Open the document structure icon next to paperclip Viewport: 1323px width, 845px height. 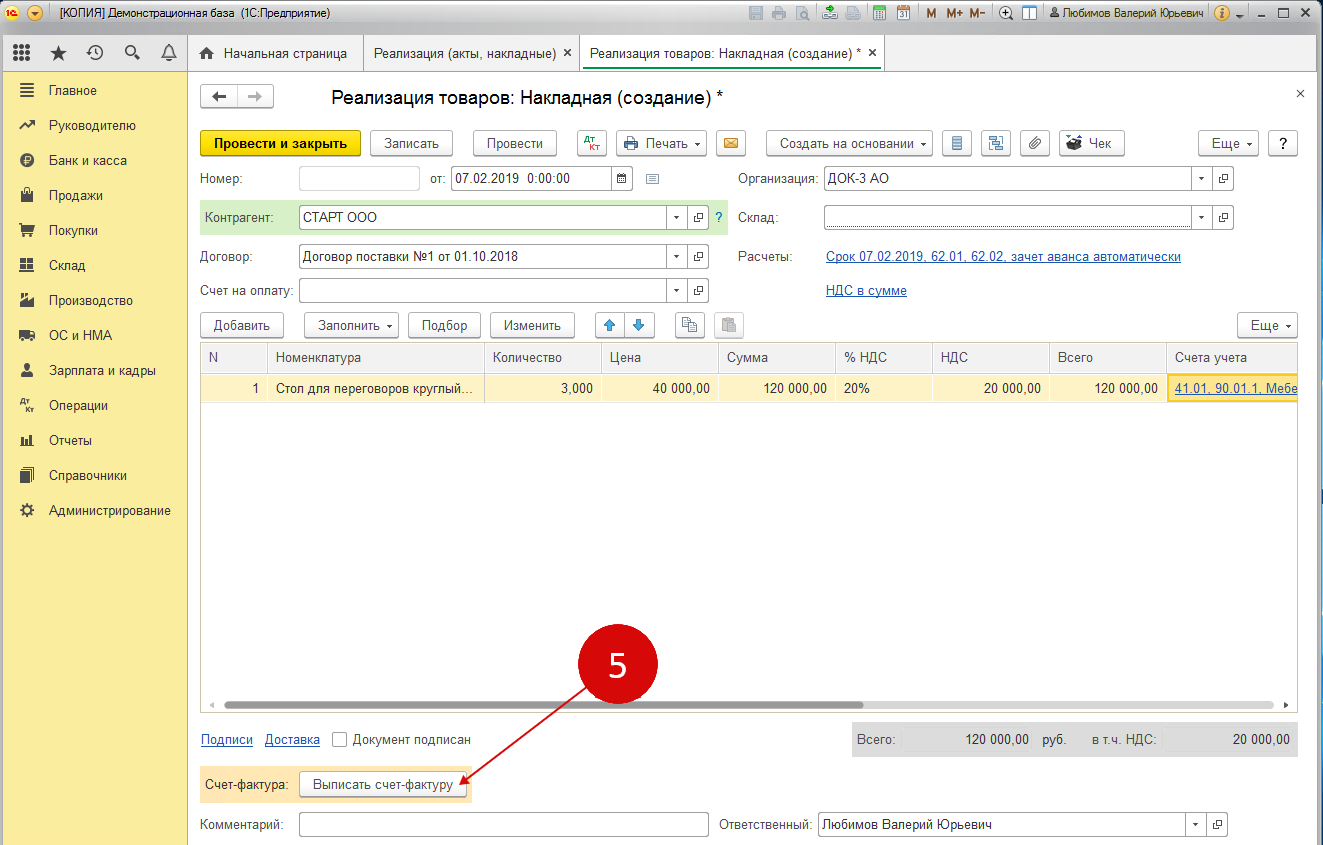pyautogui.click(x=996, y=143)
